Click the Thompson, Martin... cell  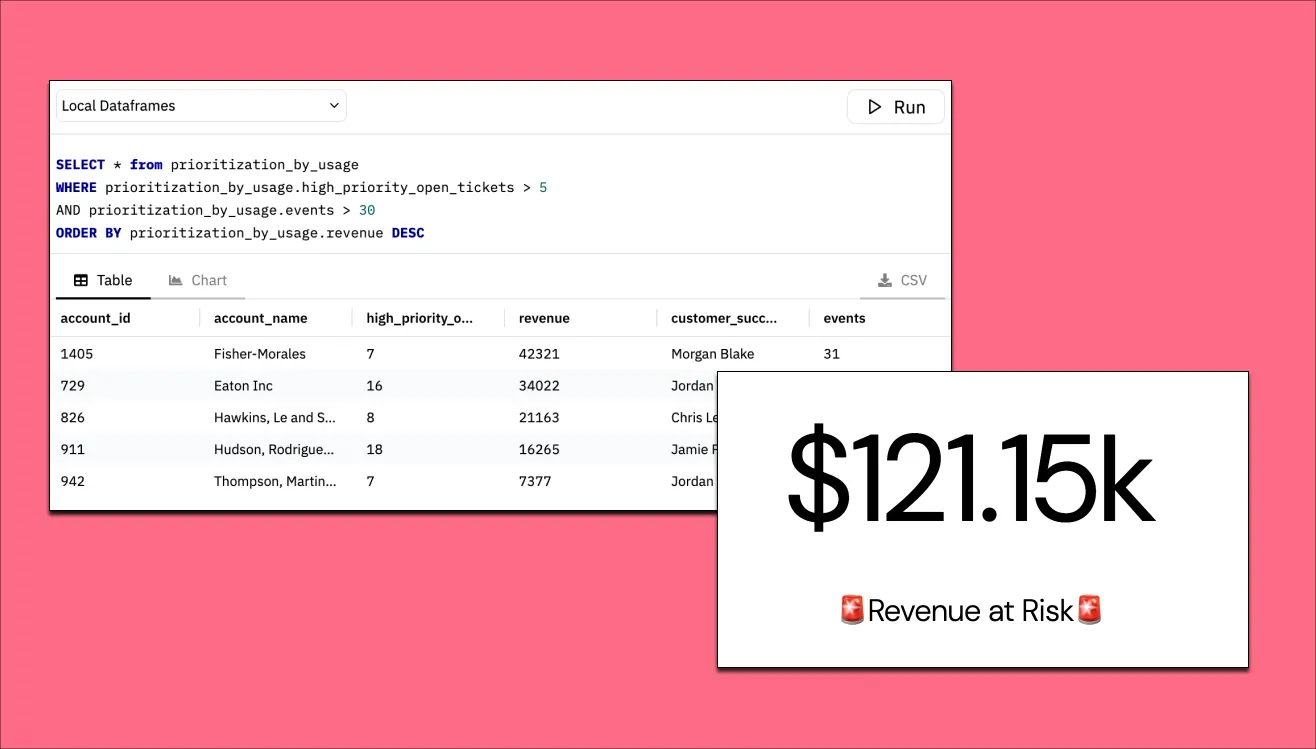(275, 482)
